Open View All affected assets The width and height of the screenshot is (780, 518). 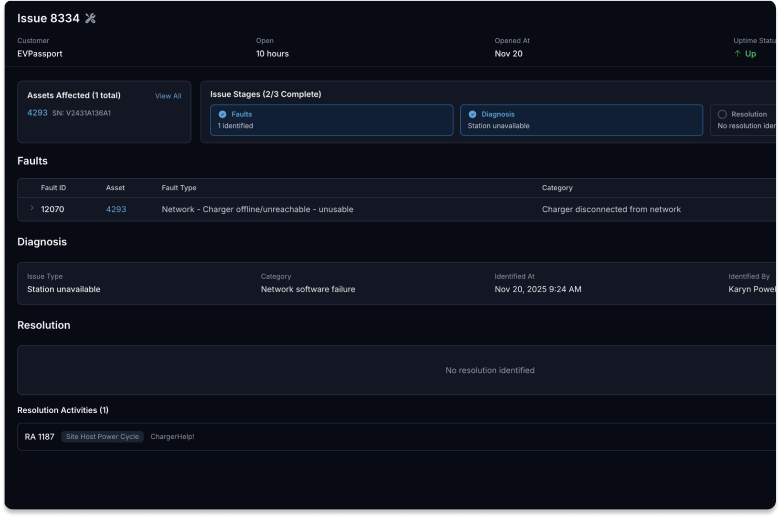pos(168,96)
